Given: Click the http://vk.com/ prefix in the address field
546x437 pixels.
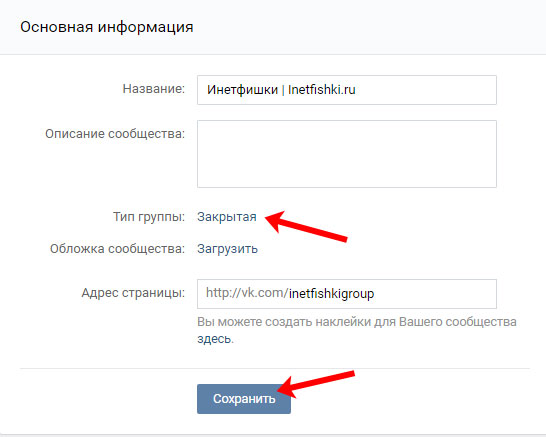Looking at the screenshot, I should [x=247, y=293].
